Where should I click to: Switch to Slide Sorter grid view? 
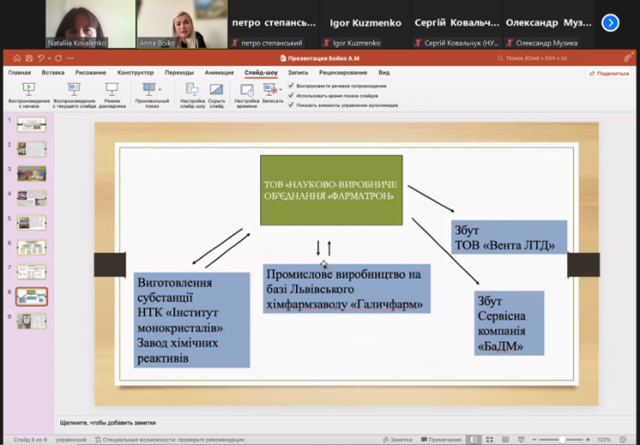489,440
